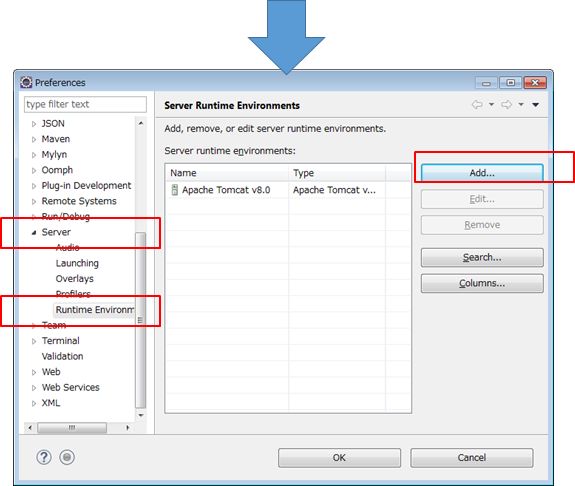Expand the JSON tree node
Screen dimensions: 575x486
tap(34, 124)
